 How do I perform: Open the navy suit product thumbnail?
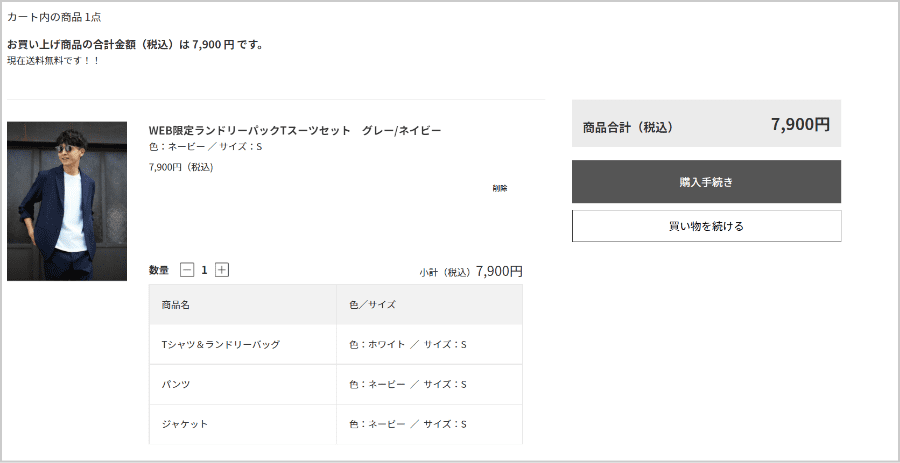coord(67,201)
